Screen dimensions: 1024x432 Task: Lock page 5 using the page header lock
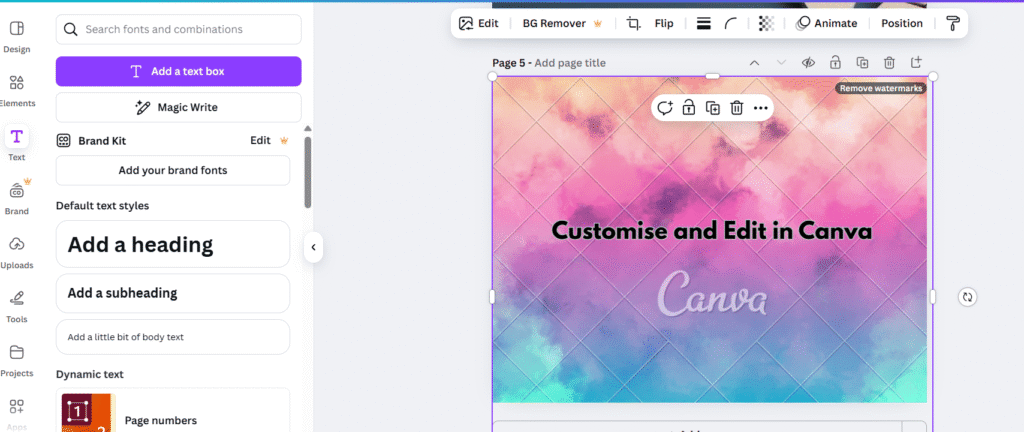point(835,63)
